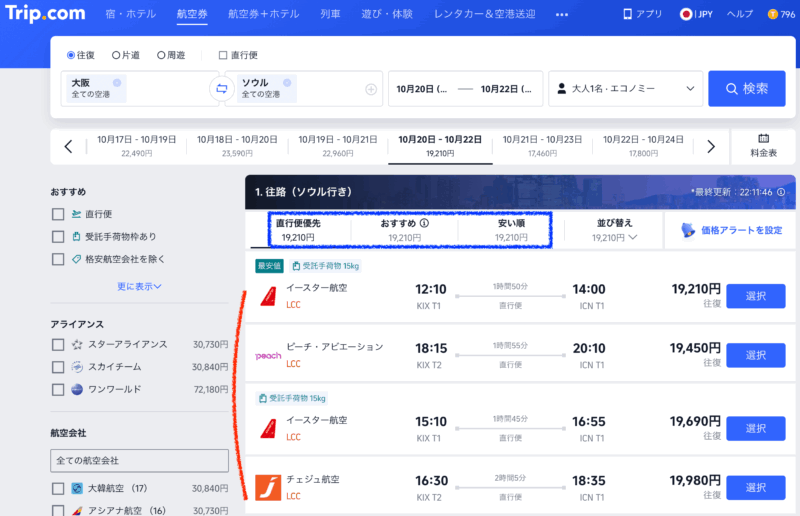Click the Star Alliance icon

click(x=77, y=345)
